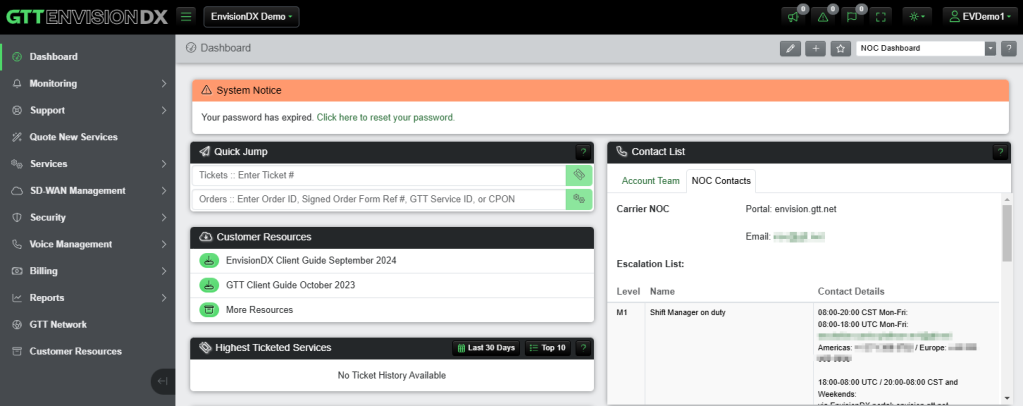This screenshot has height=406, width=1023.
Task: Select the NOC Contacts tab
Action: 721,181
